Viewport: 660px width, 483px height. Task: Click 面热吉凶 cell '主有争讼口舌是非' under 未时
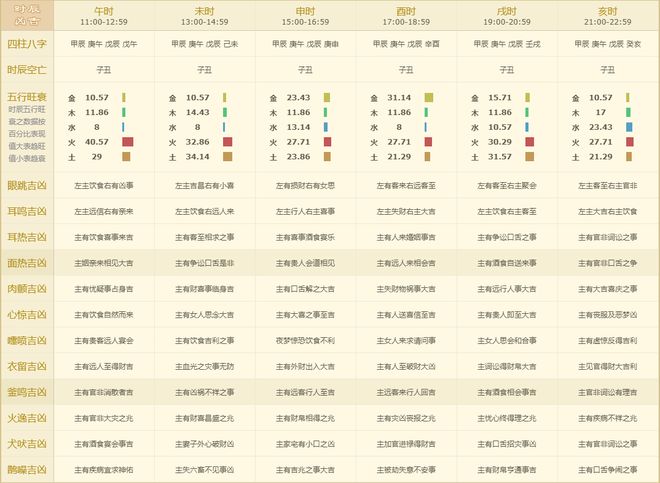[x=205, y=263]
